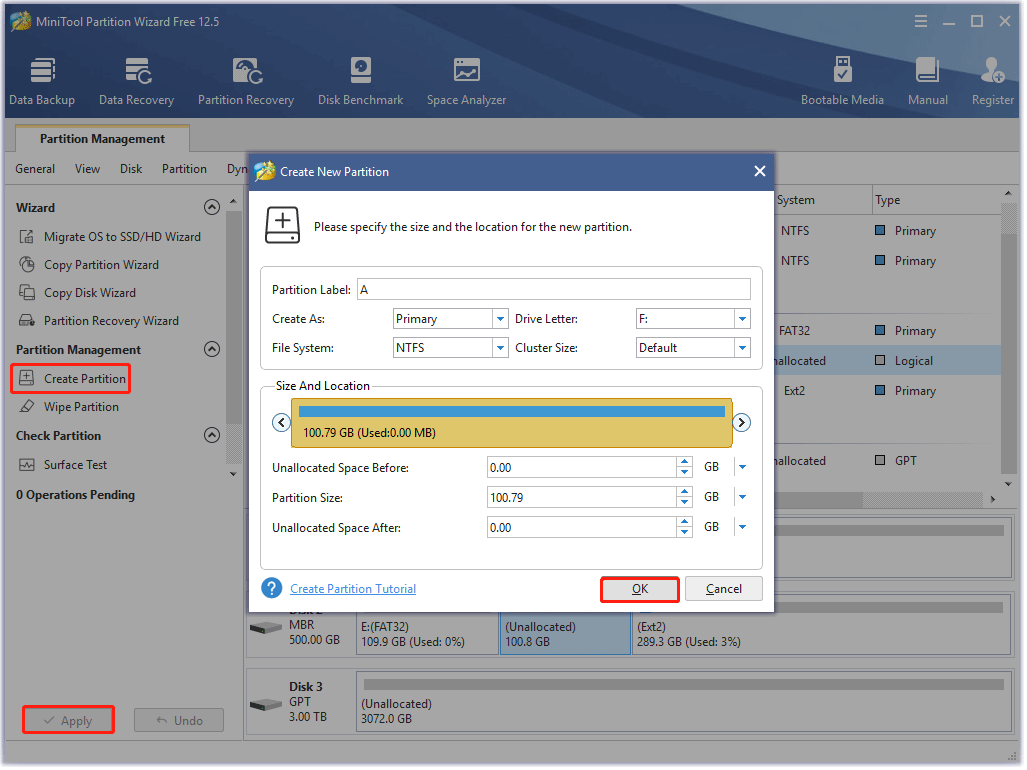Click Unallocated Space After value field
1027x770 pixels.
[x=582, y=528]
